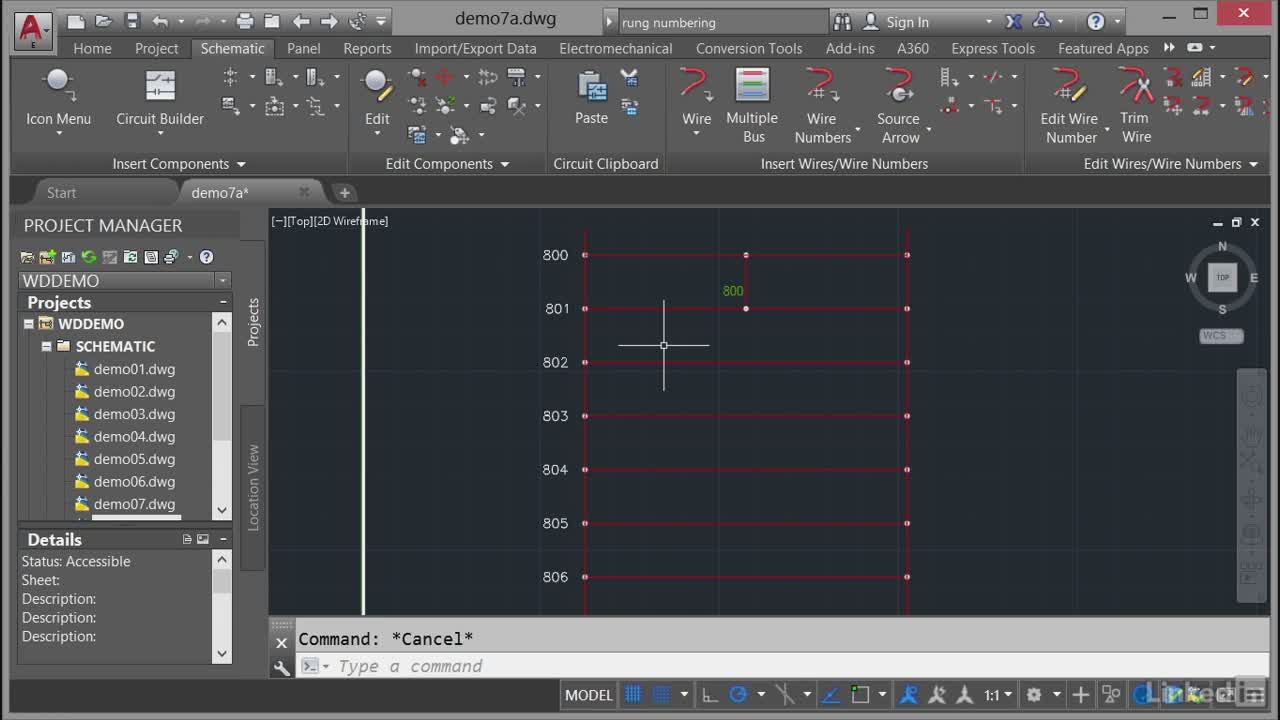Click the WCS coordinate system label
The image size is (1280, 720).
pyautogui.click(x=1221, y=336)
